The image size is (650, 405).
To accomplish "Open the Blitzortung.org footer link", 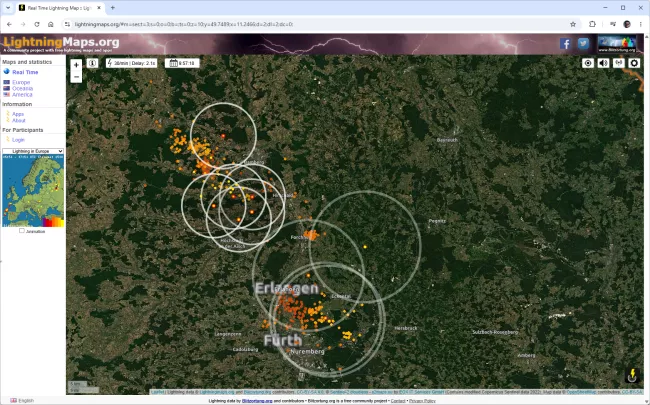I will (x=257, y=401).
